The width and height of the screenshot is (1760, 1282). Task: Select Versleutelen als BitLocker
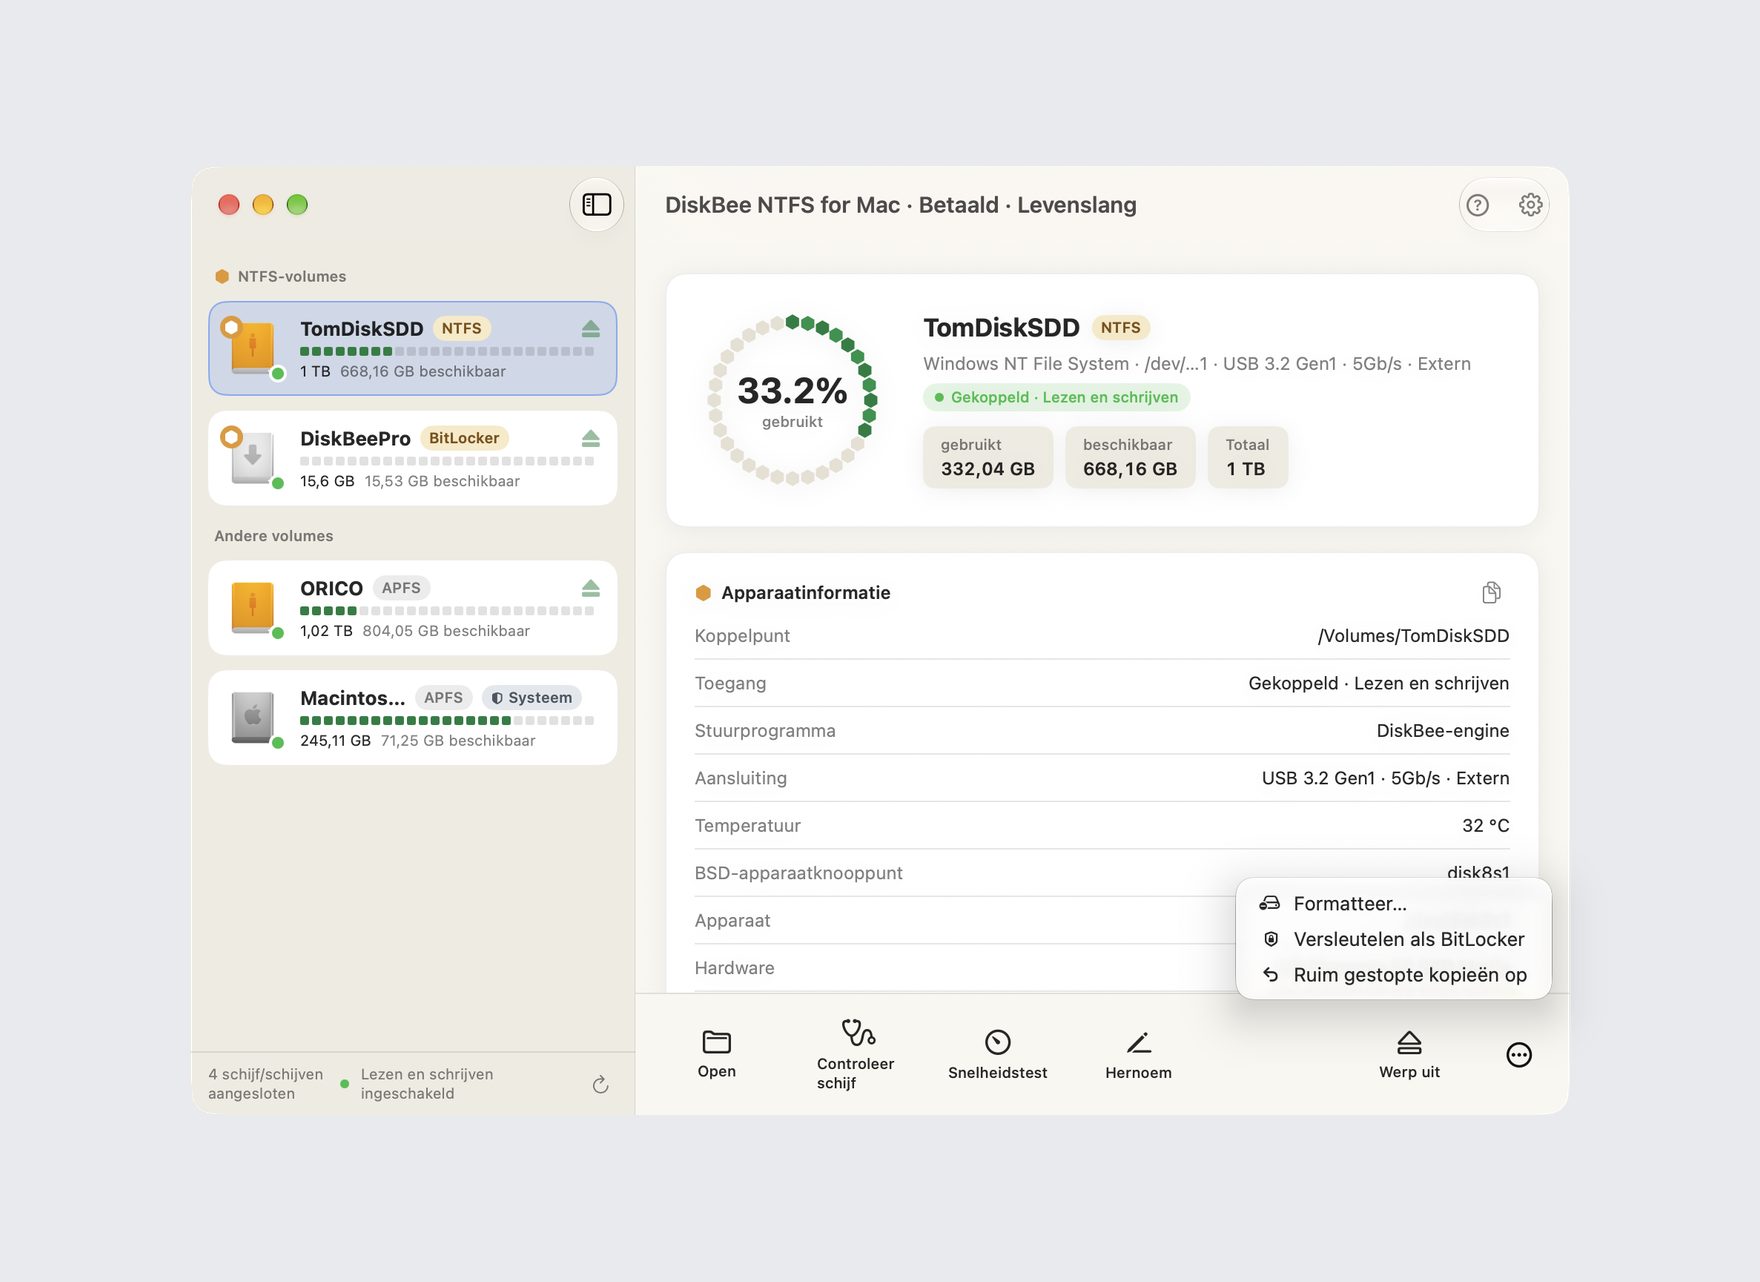click(1393, 940)
